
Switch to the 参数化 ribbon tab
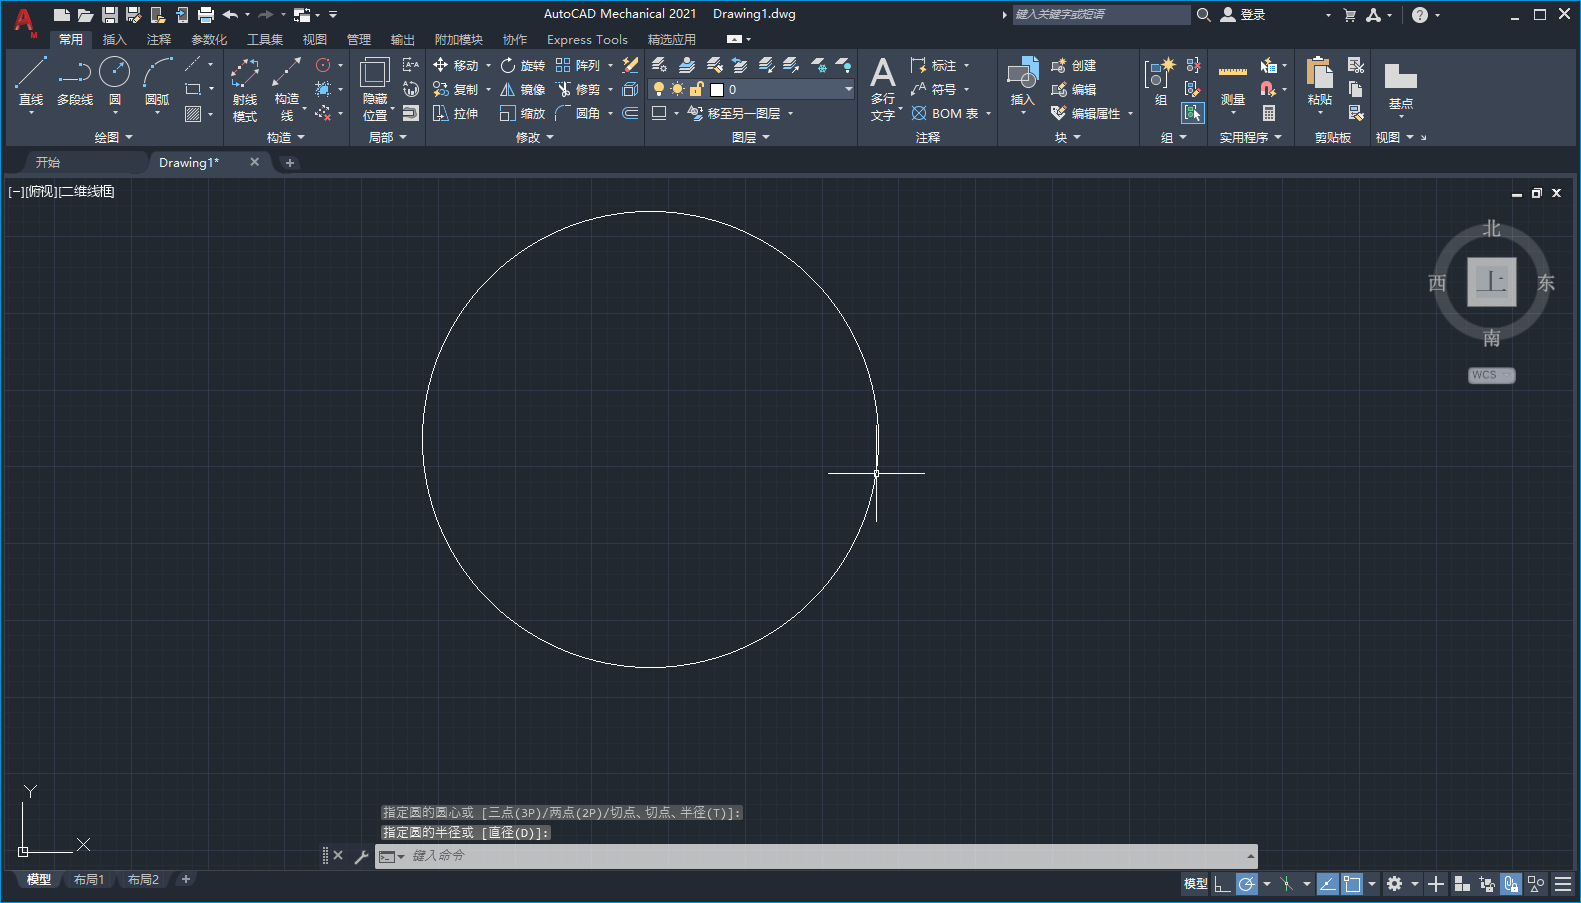(209, 40)
